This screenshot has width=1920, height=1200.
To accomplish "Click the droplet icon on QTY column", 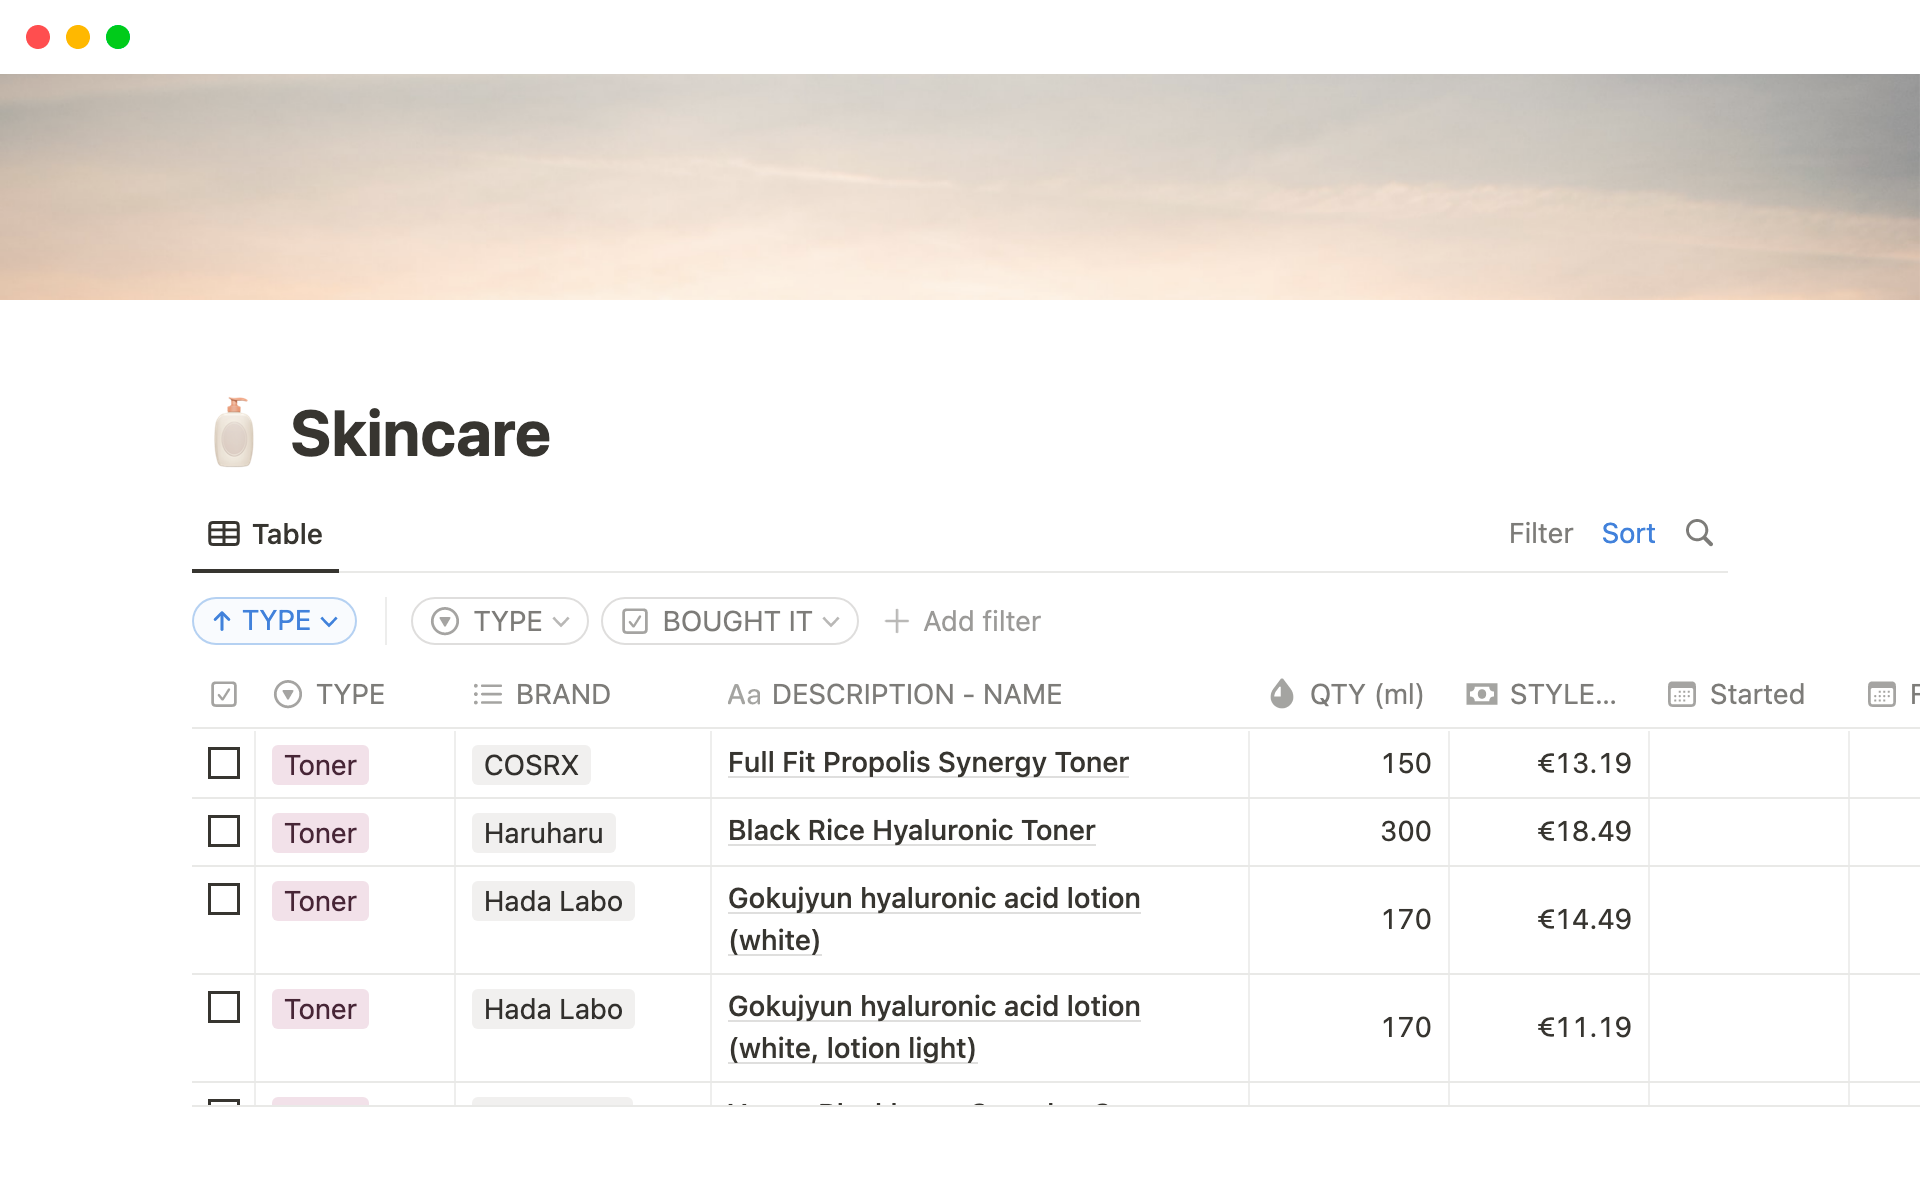I will pos(1281,693).
